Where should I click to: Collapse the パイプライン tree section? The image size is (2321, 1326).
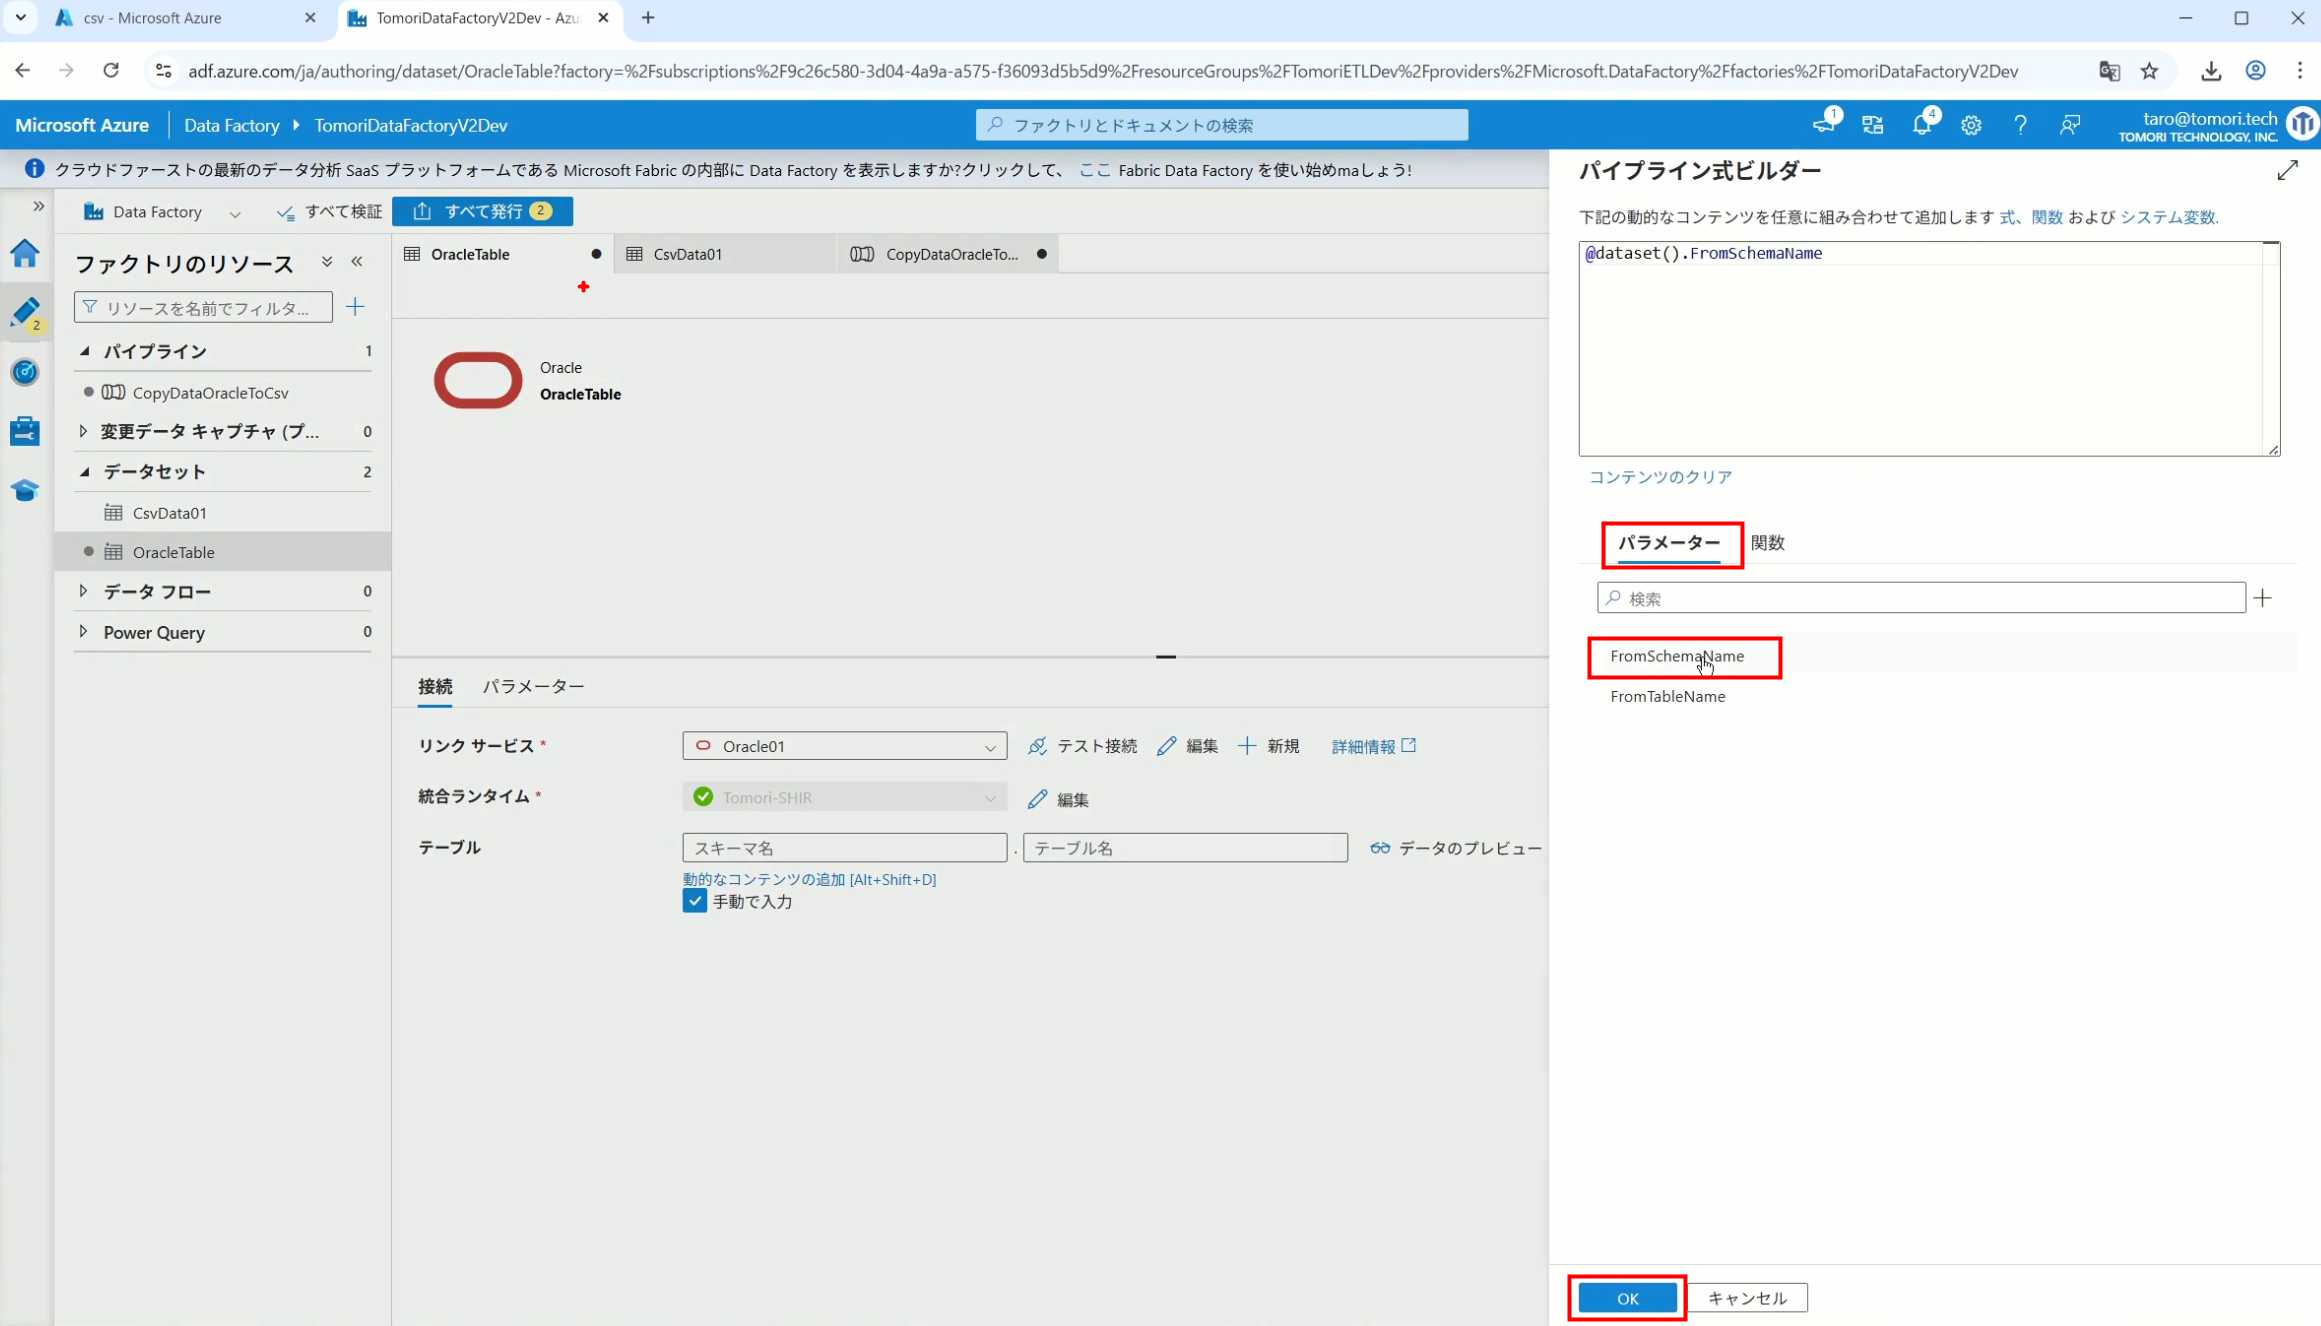tap(85, 351)
